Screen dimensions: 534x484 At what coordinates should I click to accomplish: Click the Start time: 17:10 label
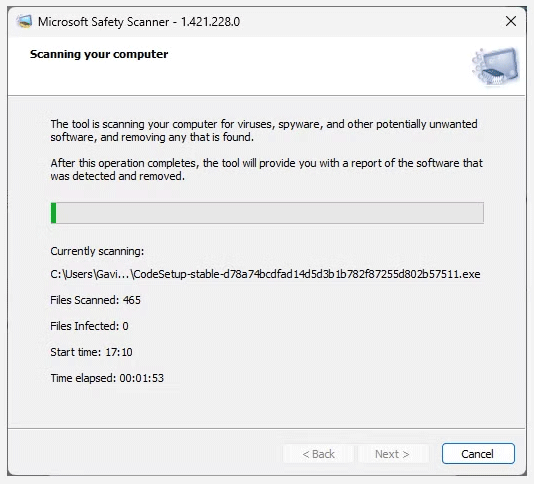coord(91,352)
